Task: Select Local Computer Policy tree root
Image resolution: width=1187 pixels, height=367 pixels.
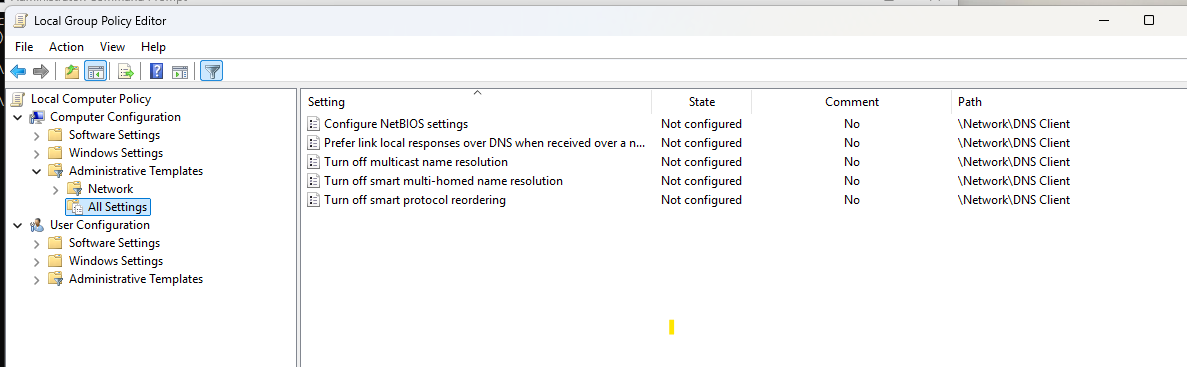Action: click(91, 99)
